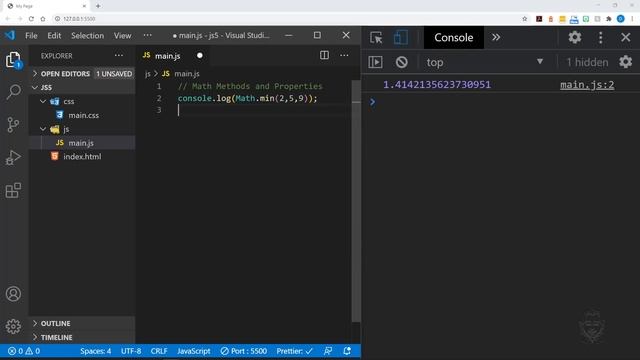Change indentation via Spaces: 4

click(96, 351)
